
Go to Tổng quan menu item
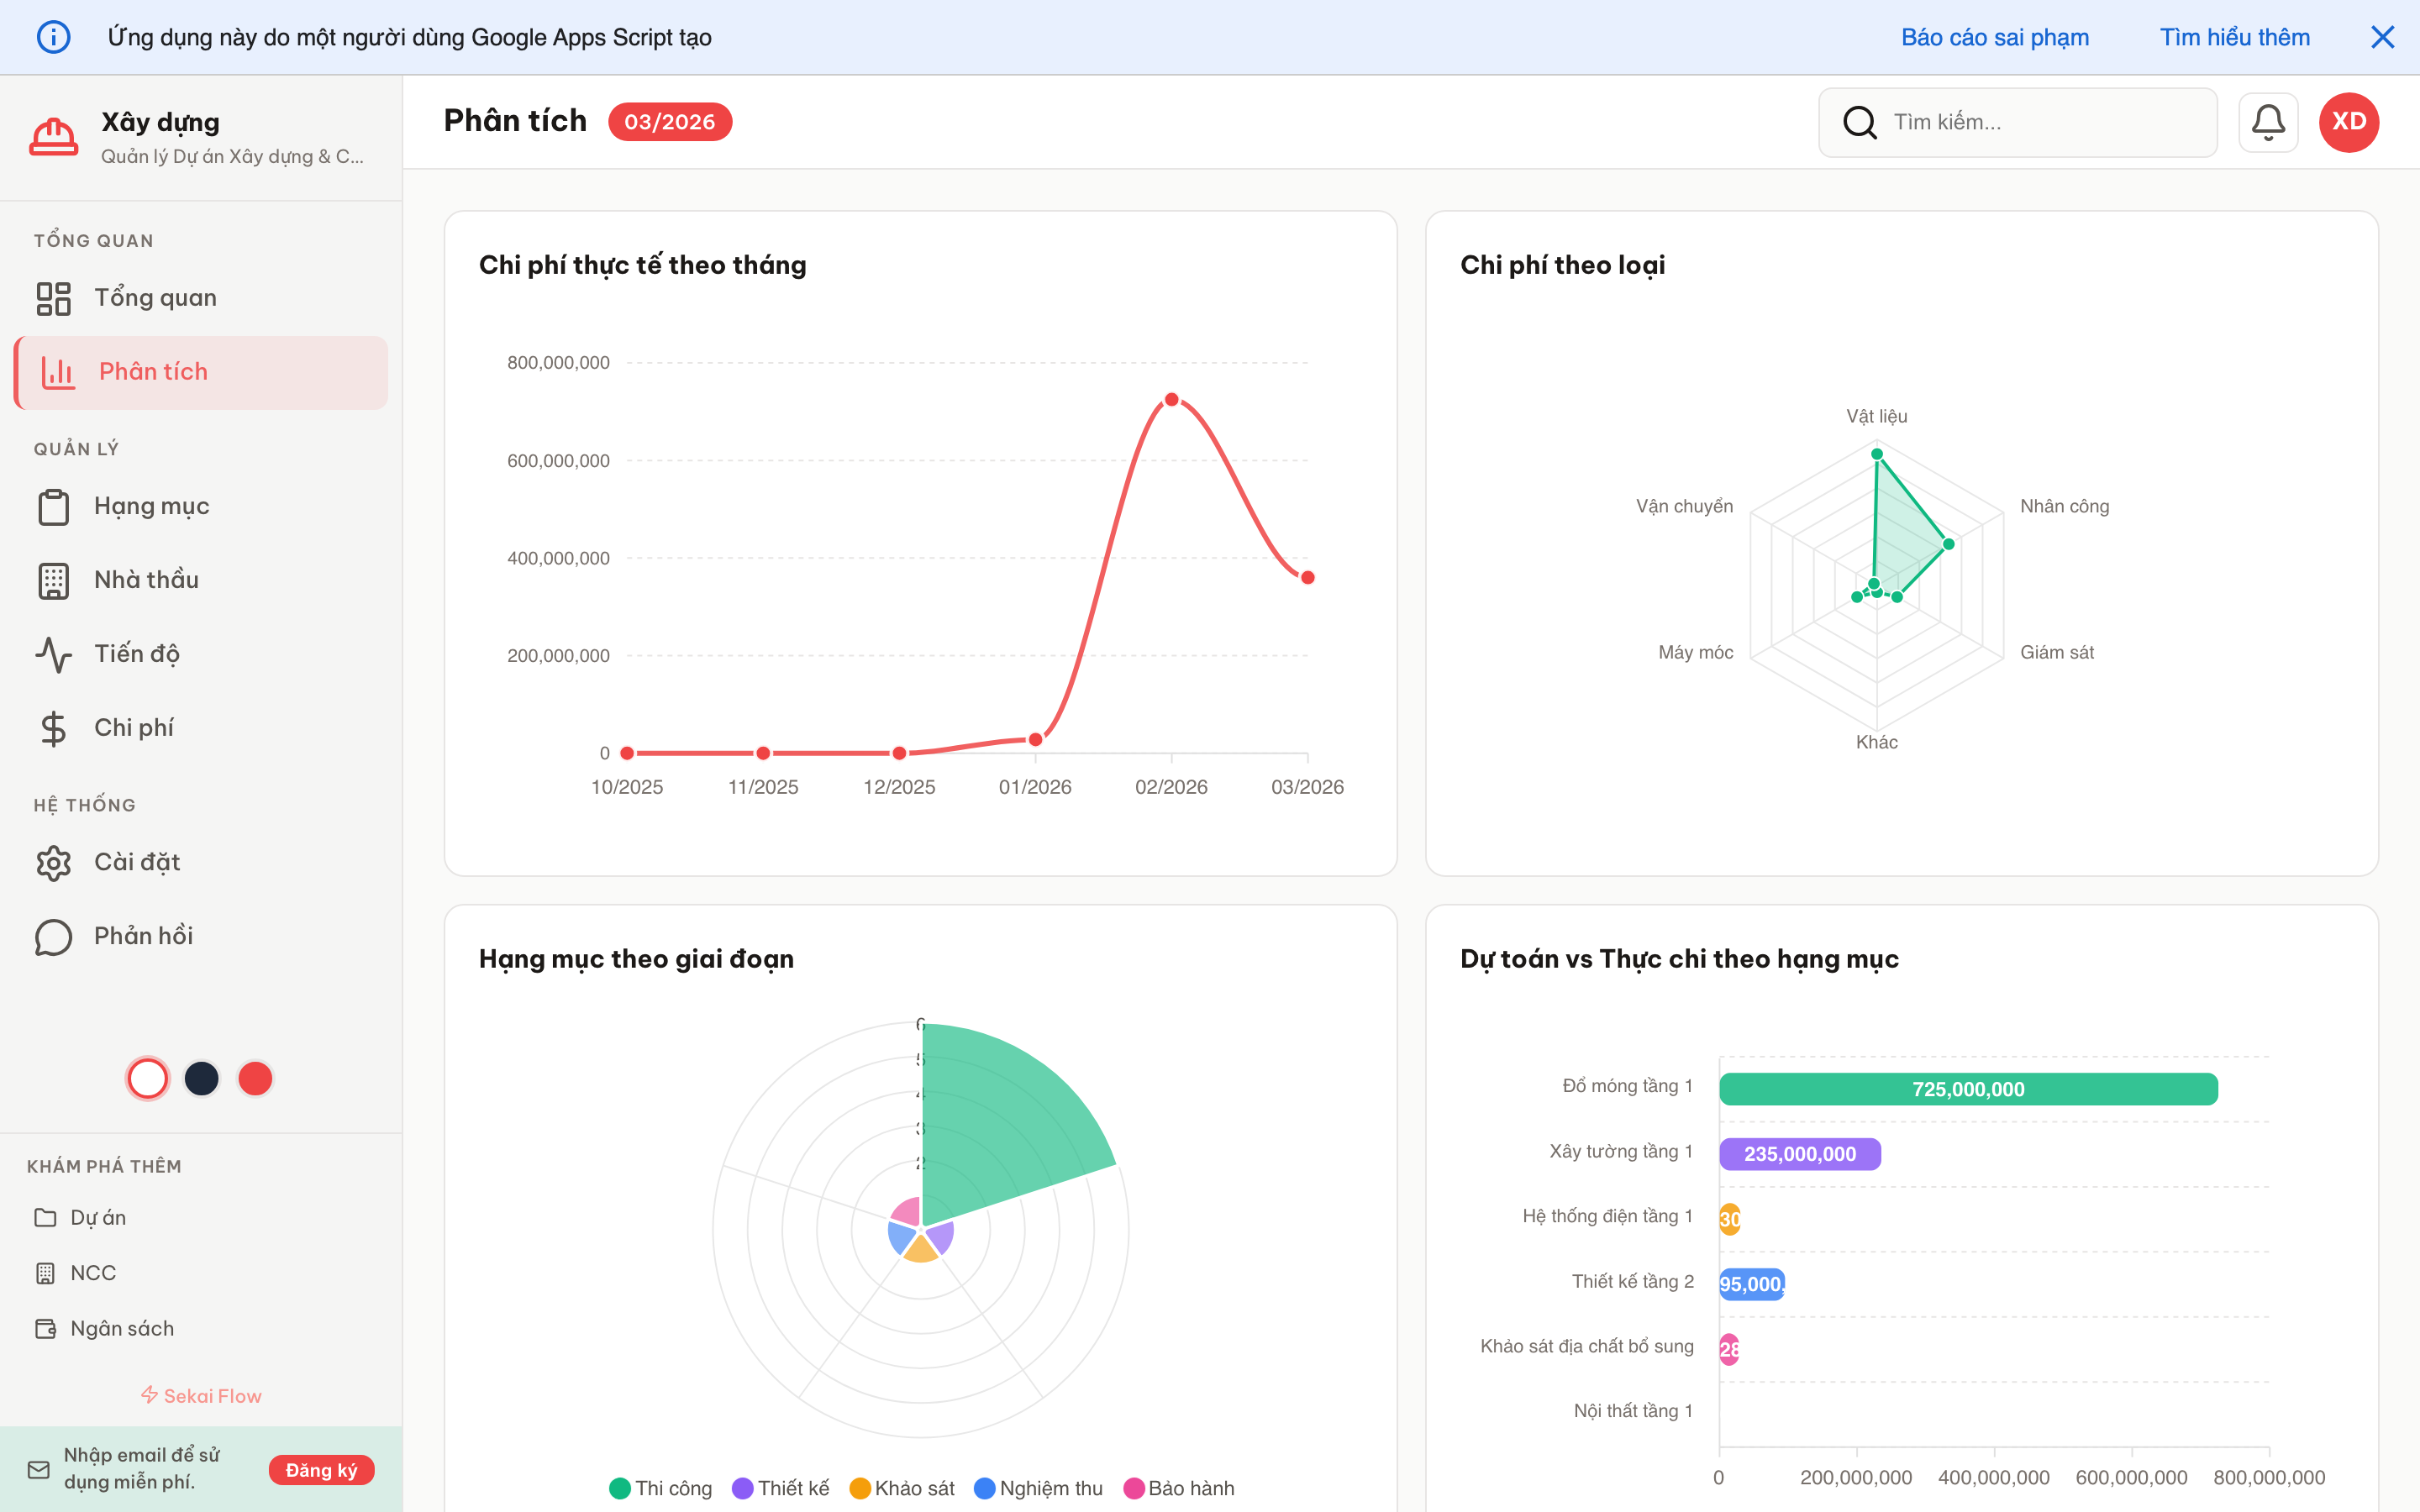click(155, 298)
